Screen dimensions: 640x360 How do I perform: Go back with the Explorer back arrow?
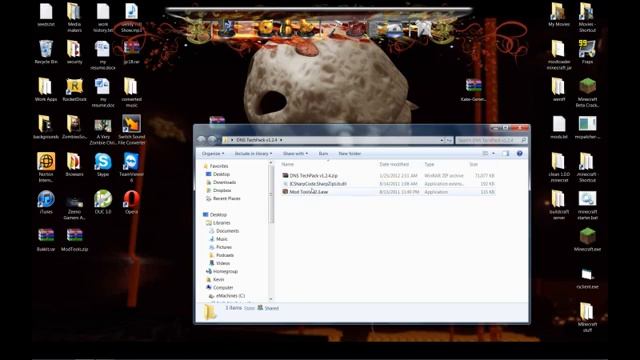click(201, 140)
